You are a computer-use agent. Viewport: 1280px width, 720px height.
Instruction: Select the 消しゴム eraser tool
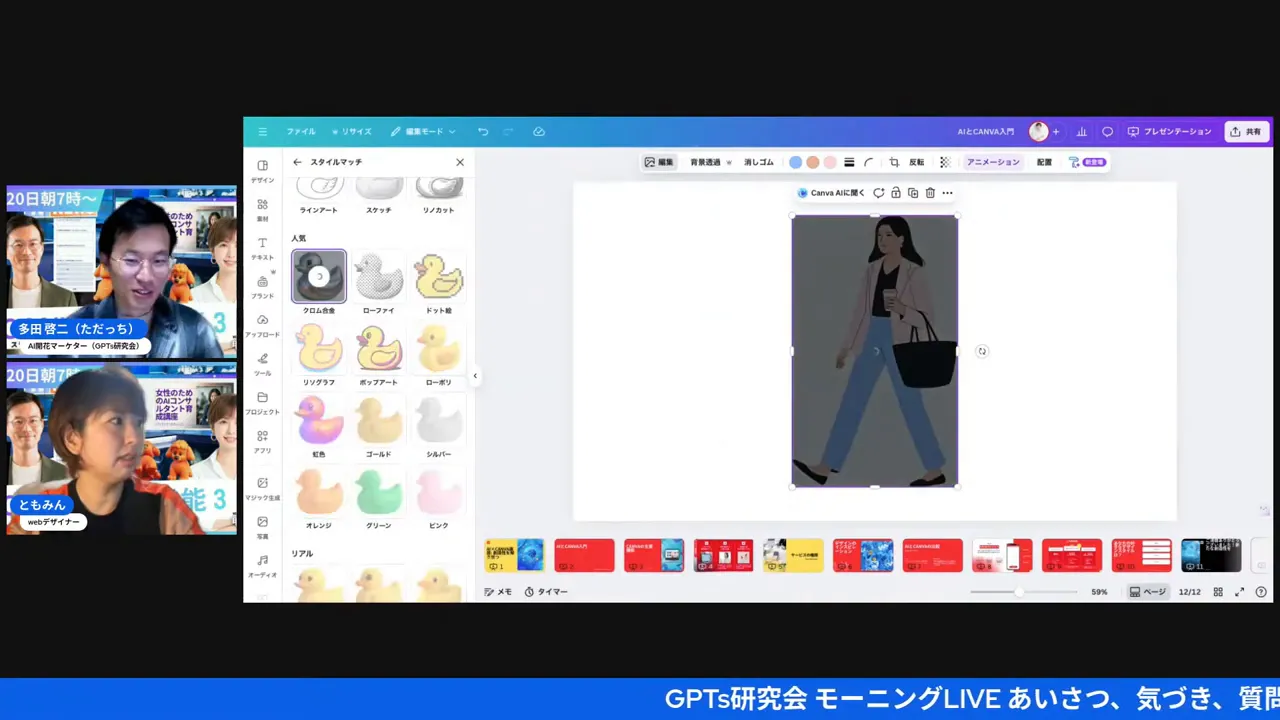click(759, 161)
